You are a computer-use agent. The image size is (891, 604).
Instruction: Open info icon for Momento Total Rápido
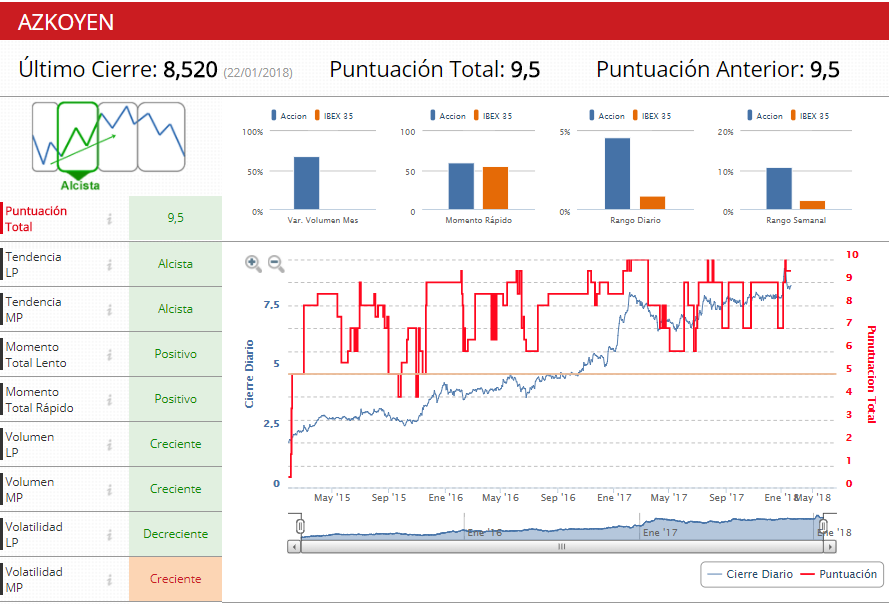(x=109, y=399)
